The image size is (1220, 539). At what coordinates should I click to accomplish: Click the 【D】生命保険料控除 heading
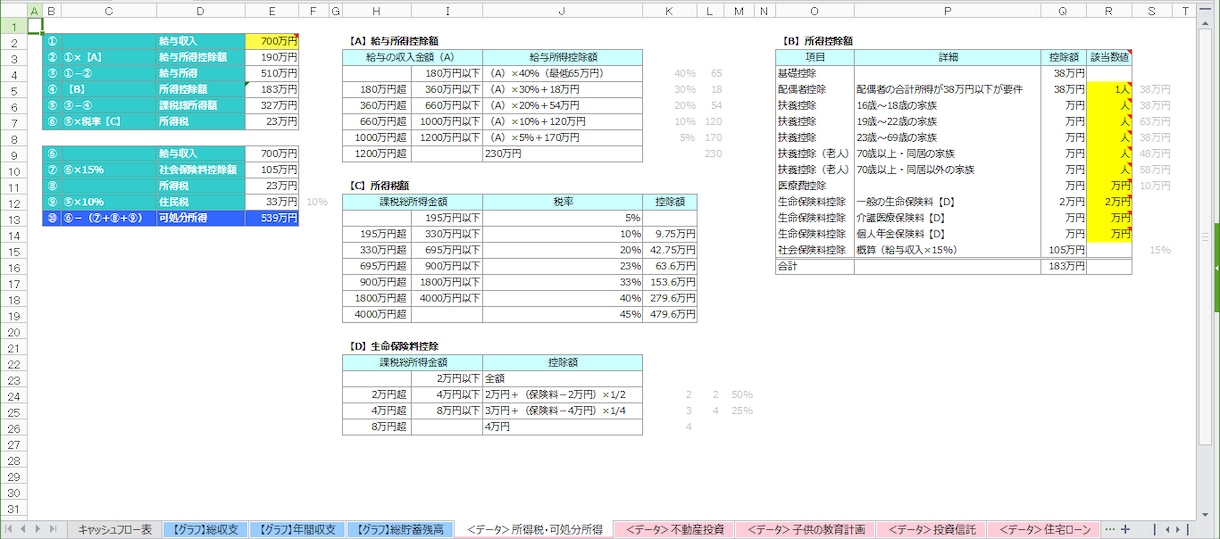(x=394, y=346)
